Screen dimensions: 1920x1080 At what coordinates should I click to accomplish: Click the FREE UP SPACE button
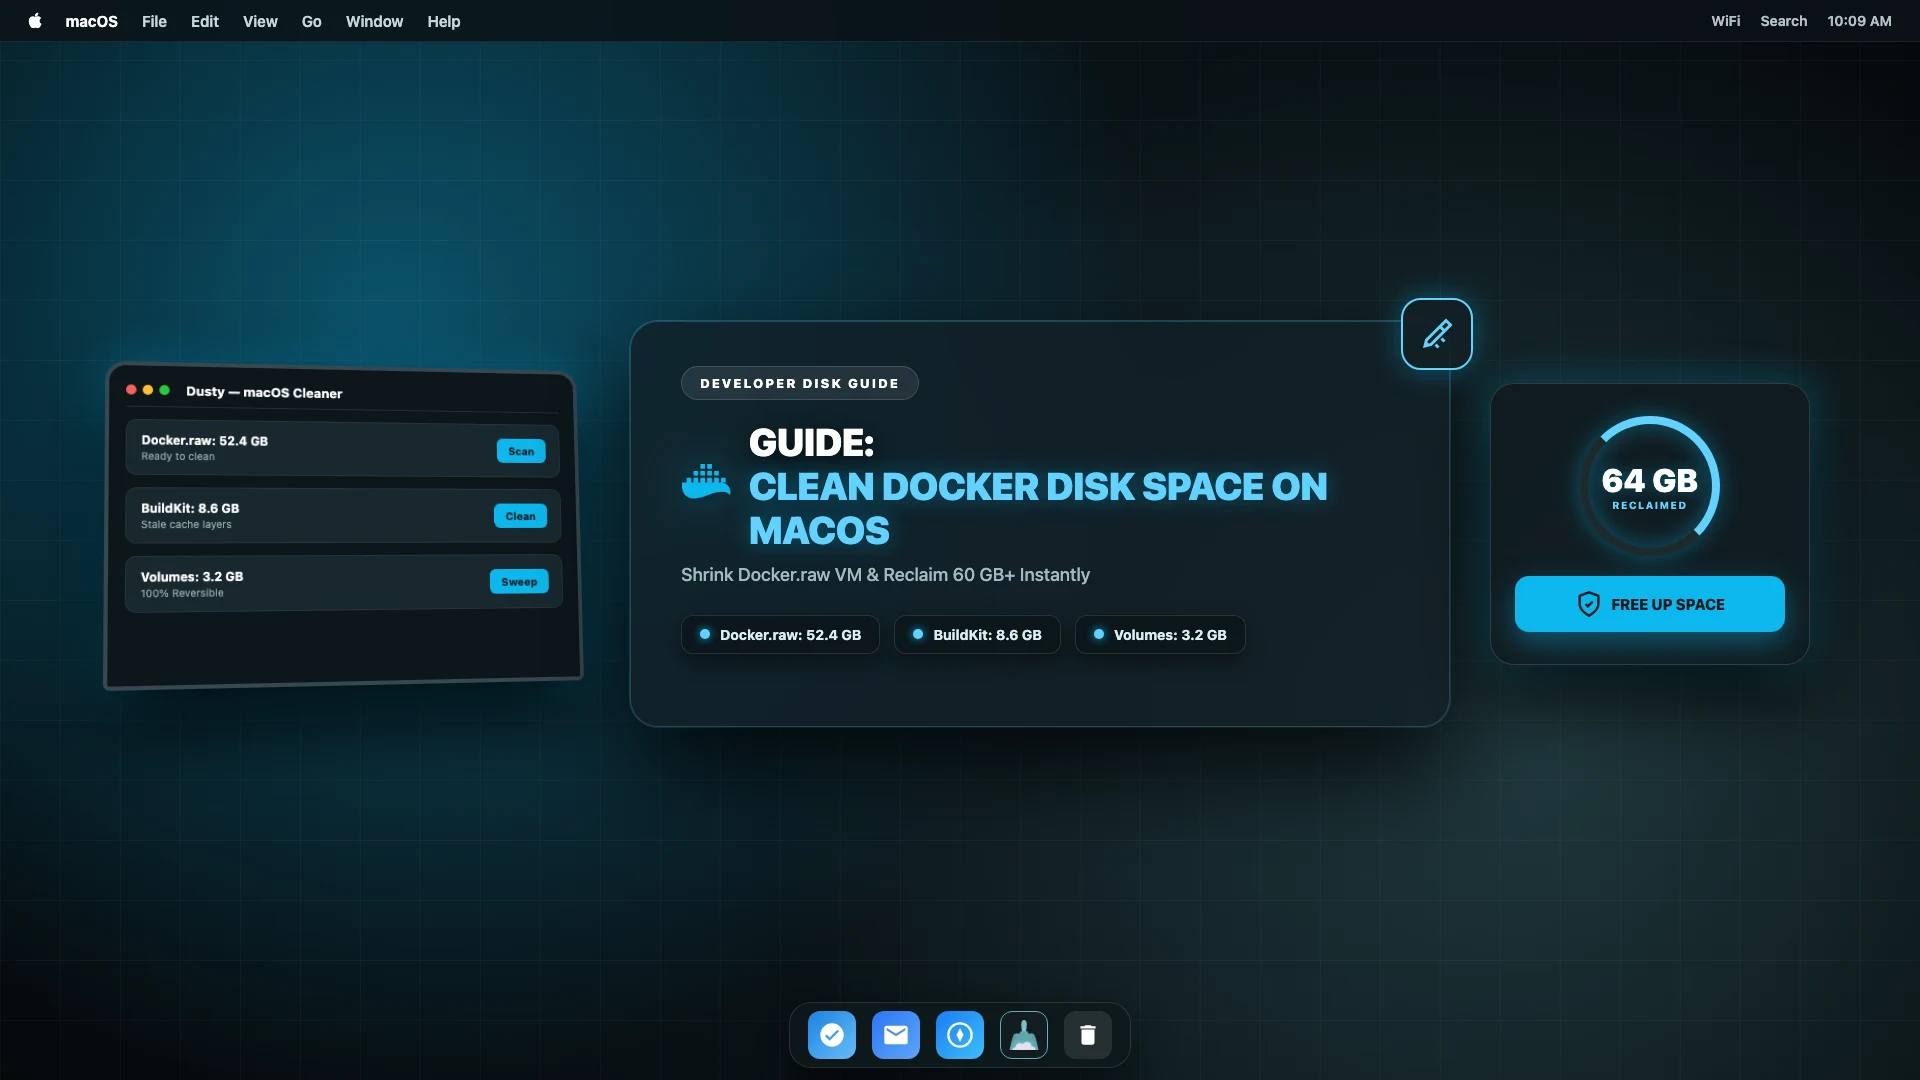pos(1649,604)
